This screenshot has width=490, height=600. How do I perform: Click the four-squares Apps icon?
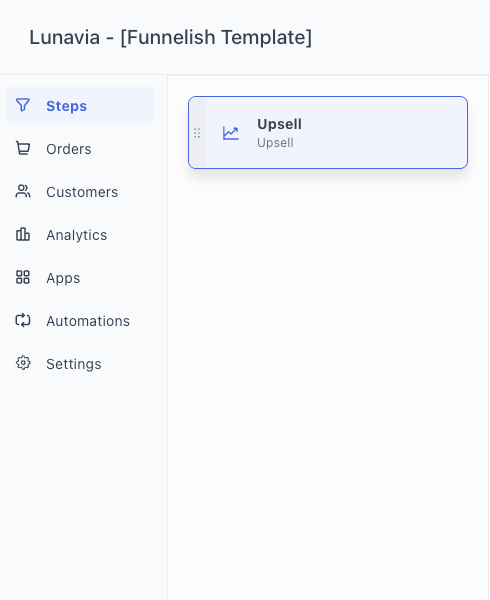(23, 277)
